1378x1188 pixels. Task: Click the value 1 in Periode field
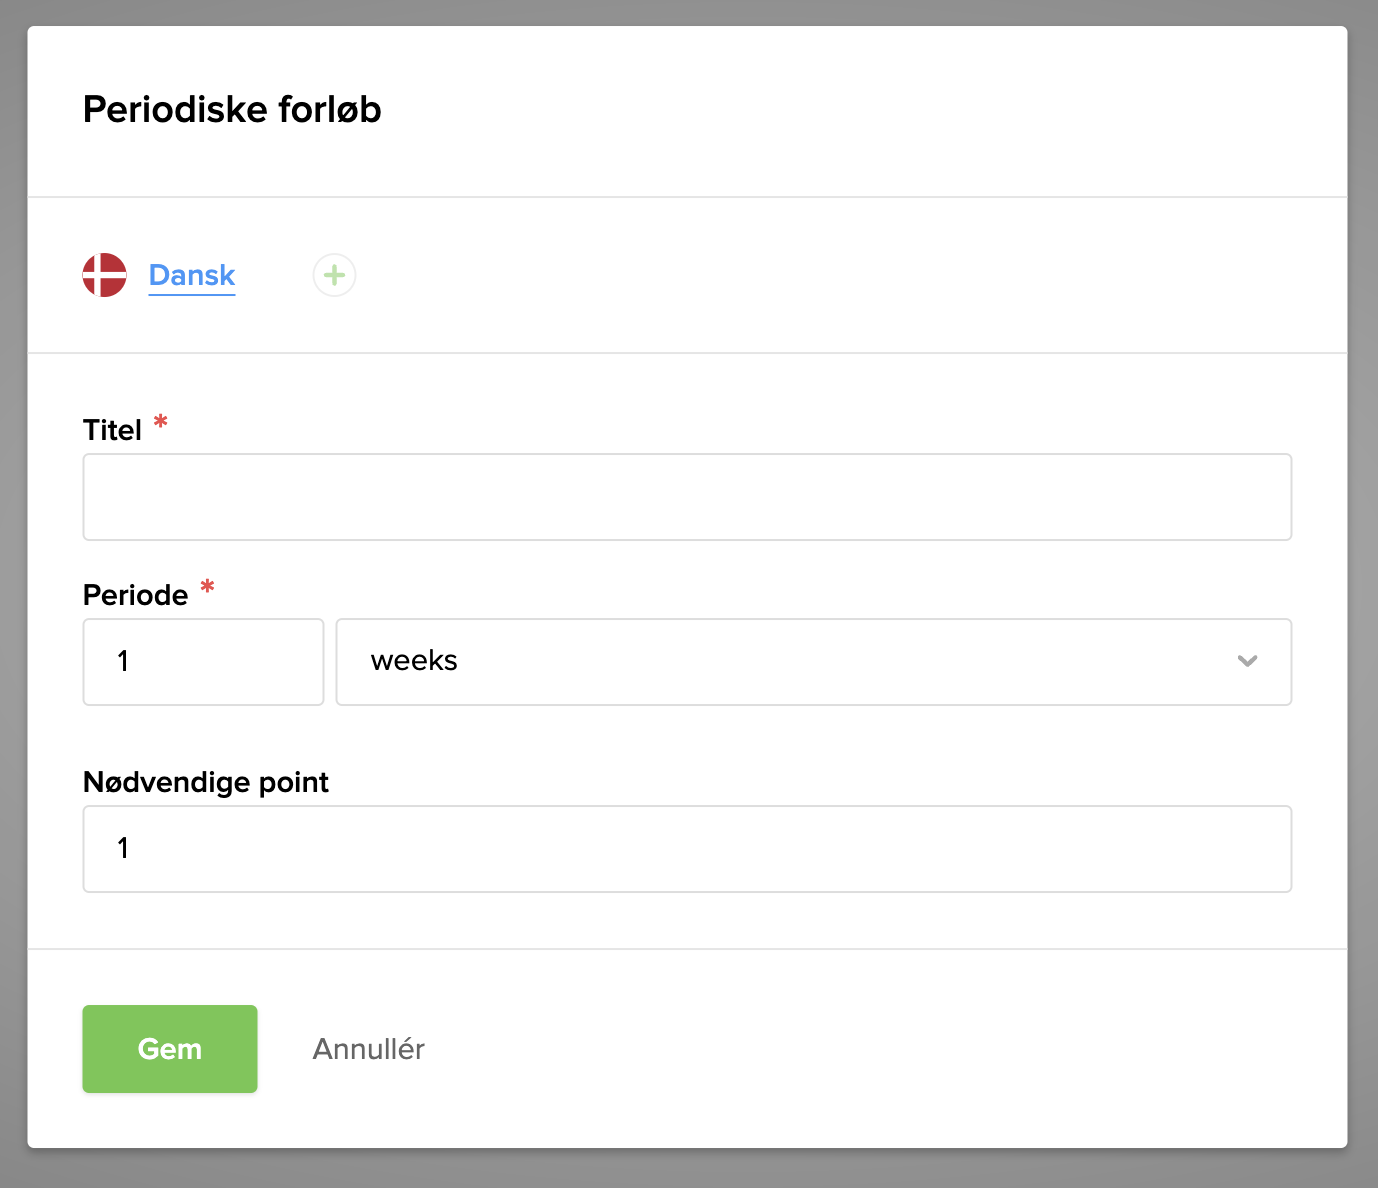click(123, 662)
